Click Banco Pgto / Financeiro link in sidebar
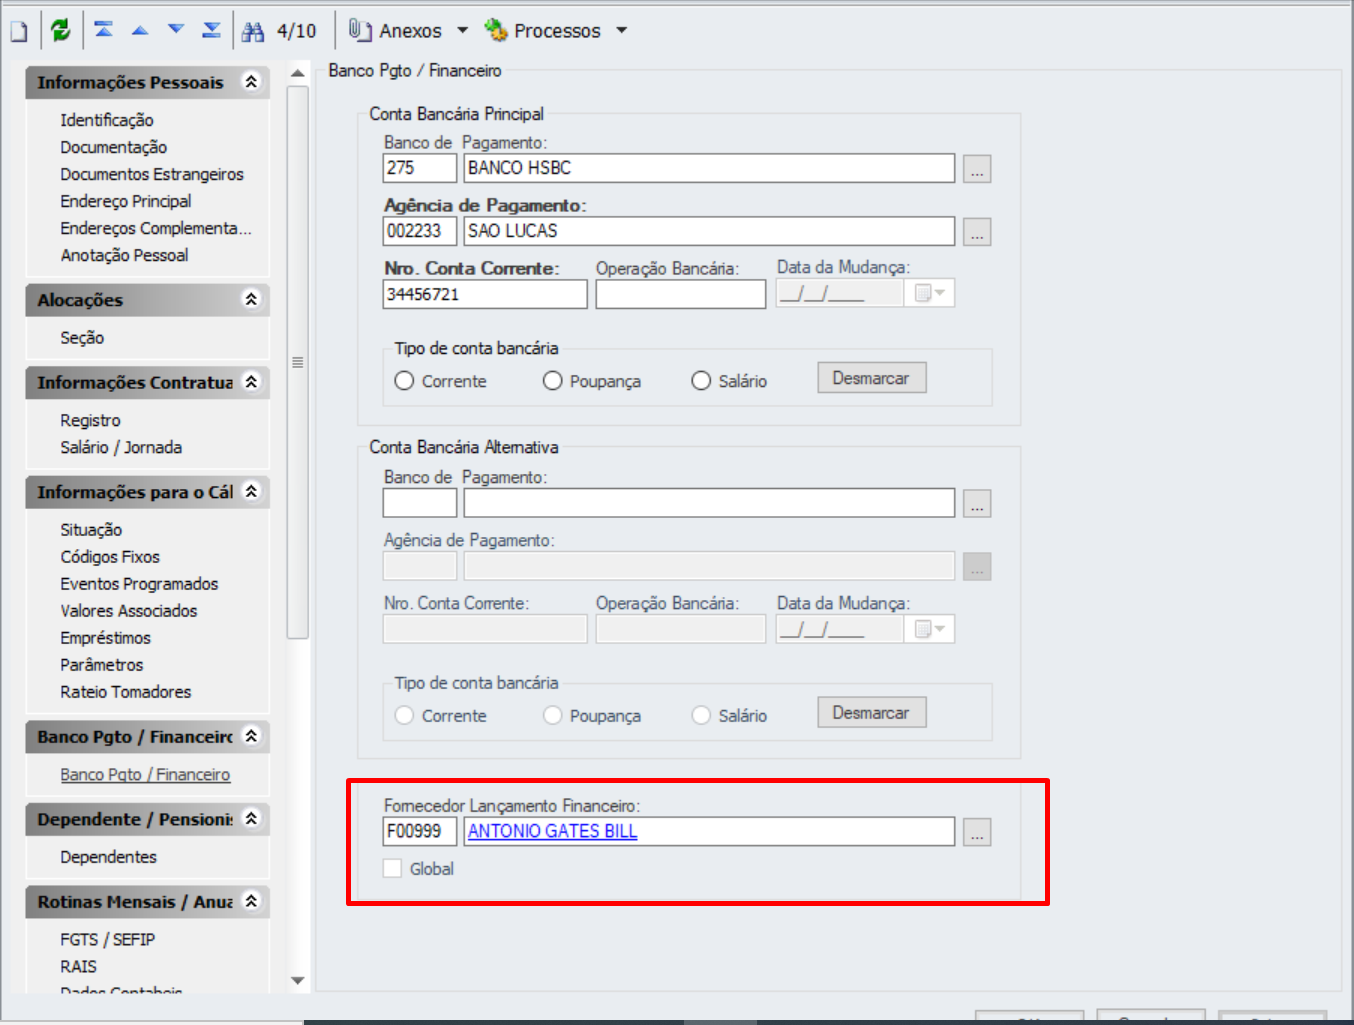This screenshot has width=1354, height=1025. pos(145,775)
